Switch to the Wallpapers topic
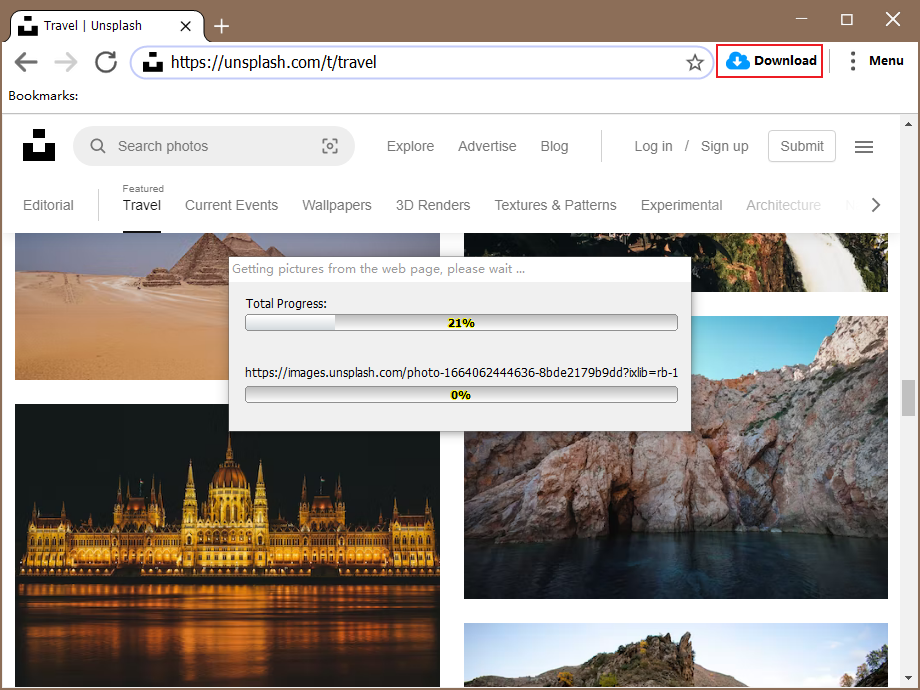 pos(337,205)
